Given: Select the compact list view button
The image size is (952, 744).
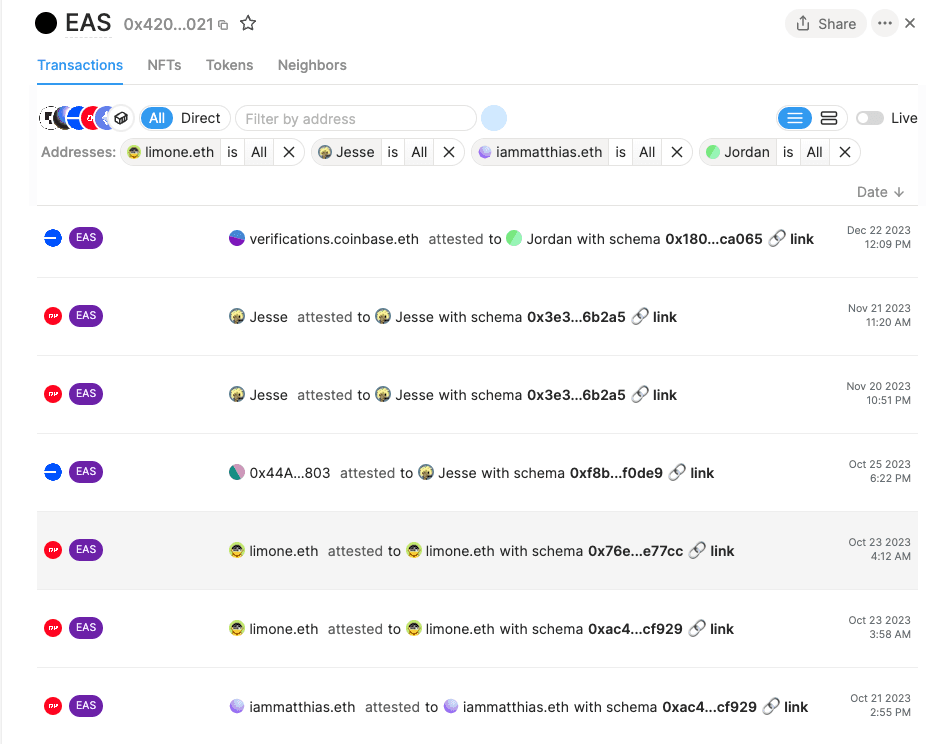Looking at the screenshot, I should coord(795,118).
